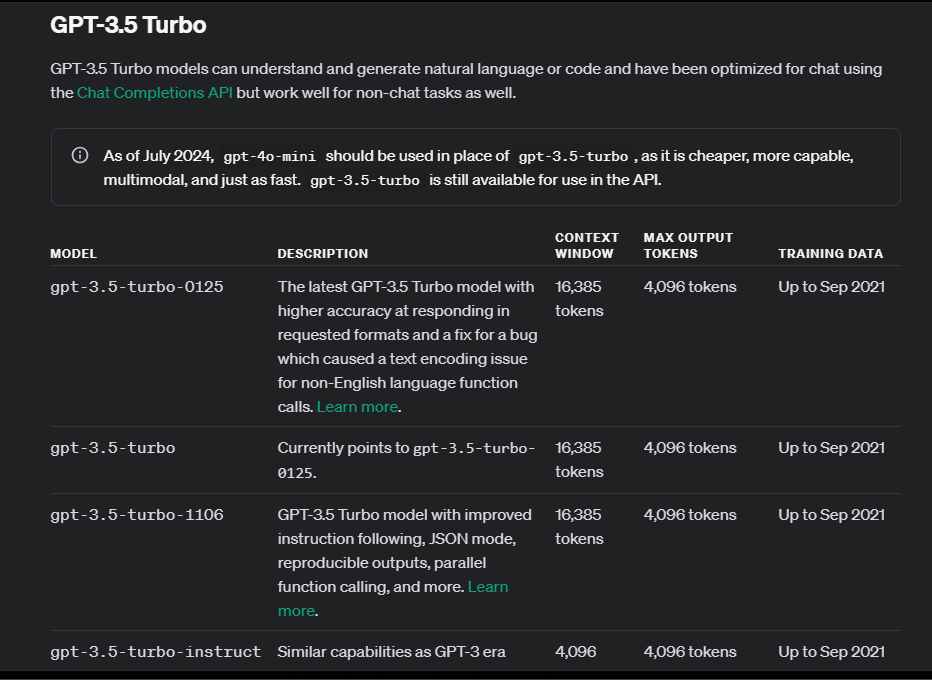Click the gpt-3.5-turbo code after 'in place of'
Viewport: 932px width, 680px height.
click(x=573, y=156)
